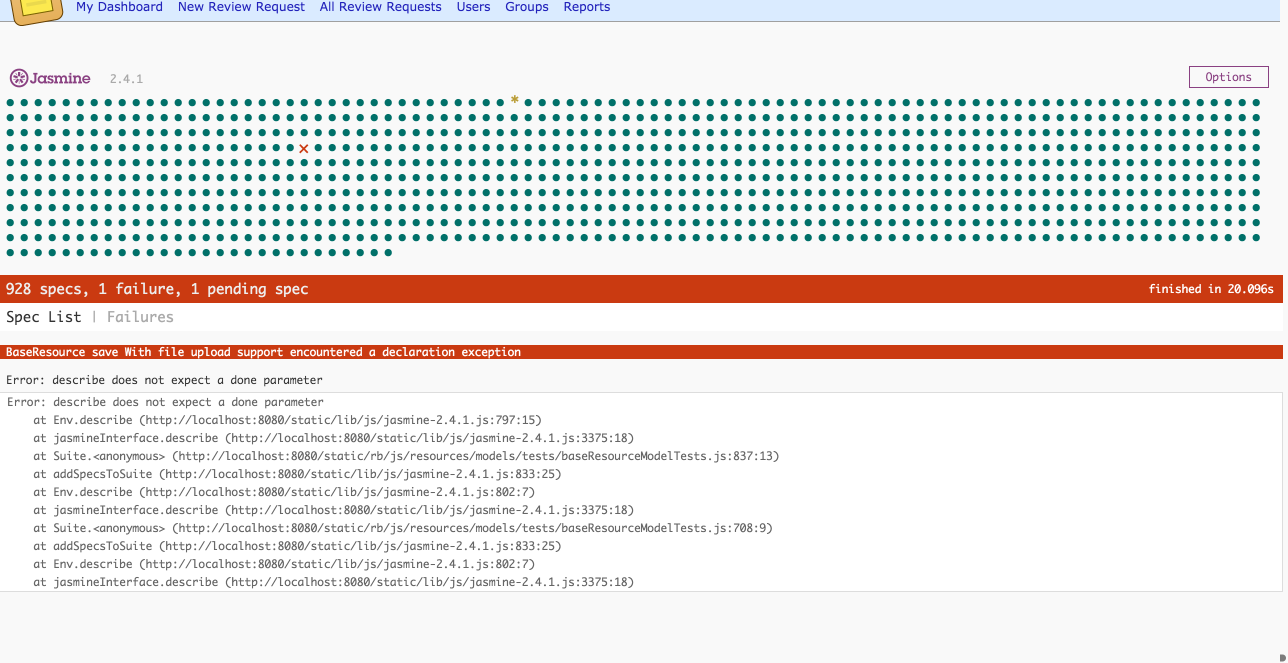Go to All Review Requests
Image resolution: width=1288 pixels, height=663 pixels.
(380, 7)
